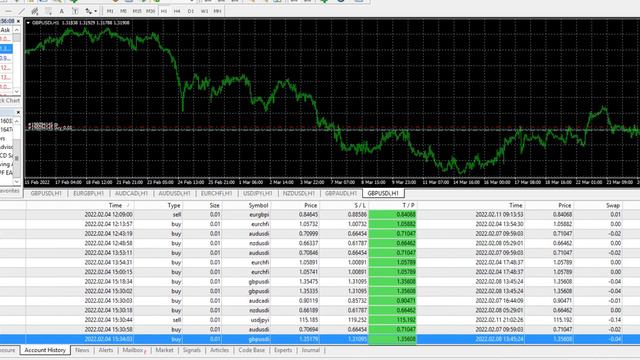640x360 pixels.
Task: Open the Code Base terminal tab
Action: 251,350
